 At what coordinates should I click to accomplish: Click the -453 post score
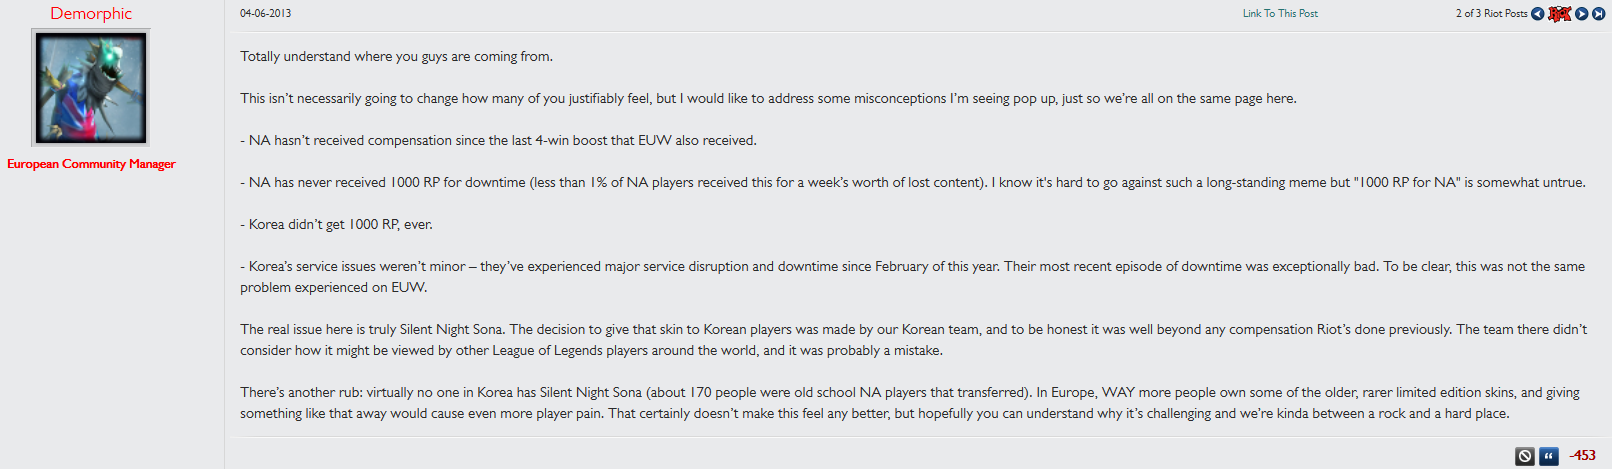point(1582,455)
